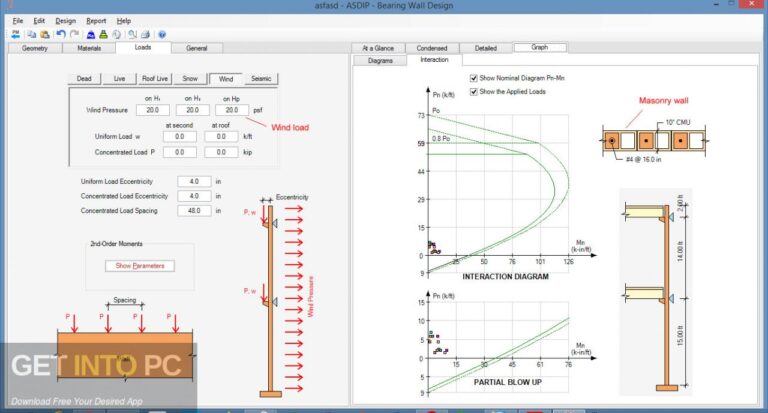768x413 pixels.
Task: Click the round dial toolbar icon
Action: [x=117, y=34]
